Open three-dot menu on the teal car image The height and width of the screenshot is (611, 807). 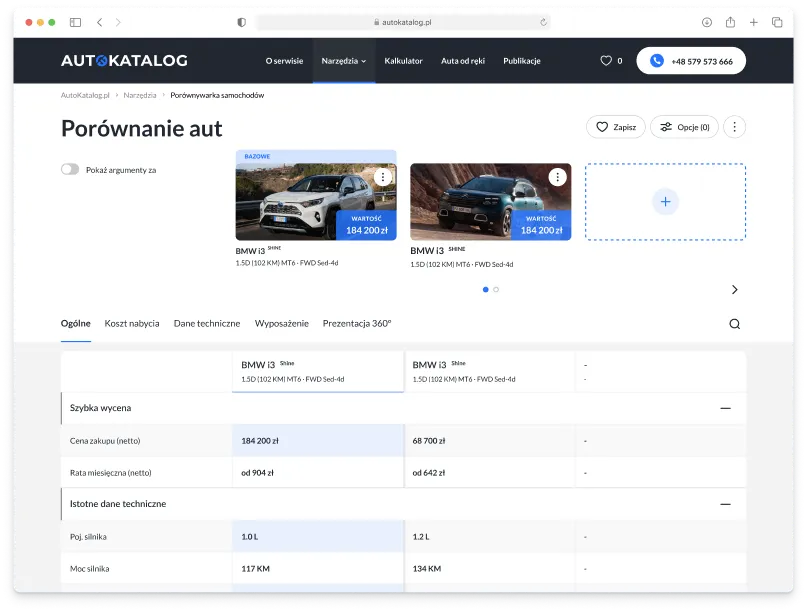pyautogui.click(x=557, y=177)
